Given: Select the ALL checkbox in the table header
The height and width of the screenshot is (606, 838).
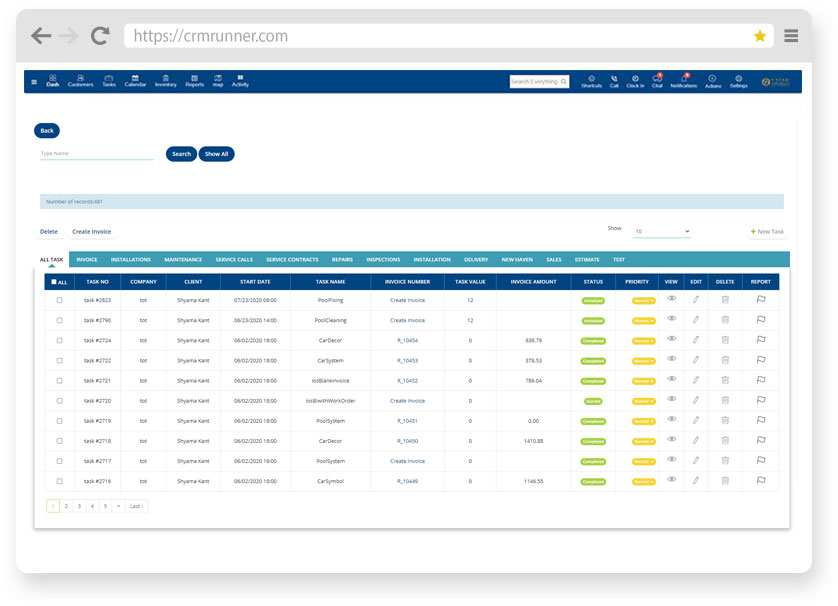Looking at the screenshot, I should pos(55,281).
